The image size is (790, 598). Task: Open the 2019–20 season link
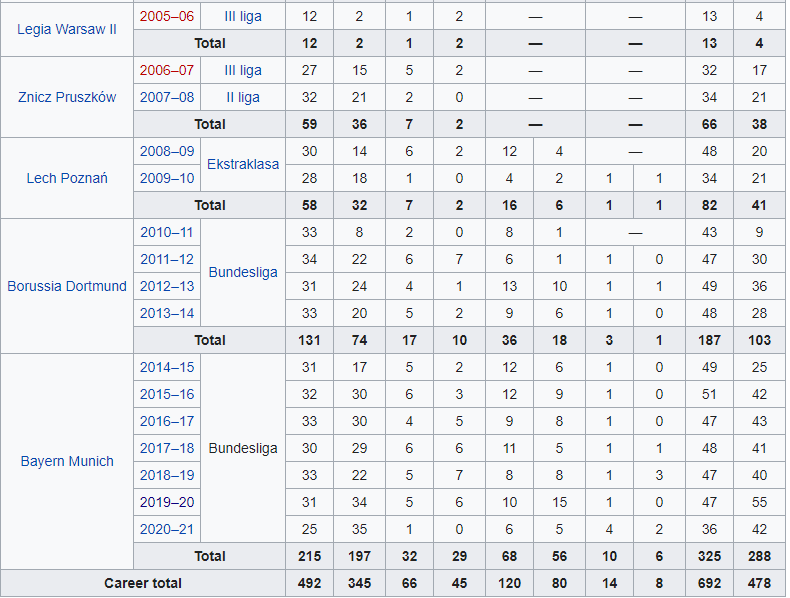[x=167, y=502]
